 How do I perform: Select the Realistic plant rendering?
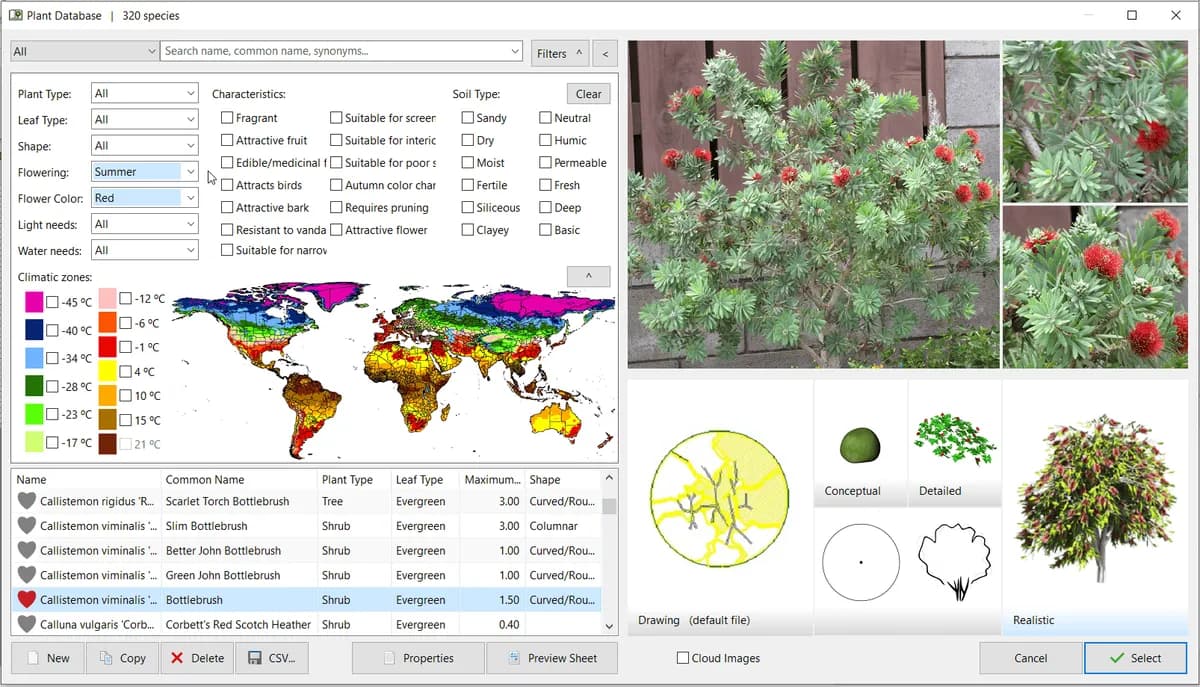tap(1094, 498)
